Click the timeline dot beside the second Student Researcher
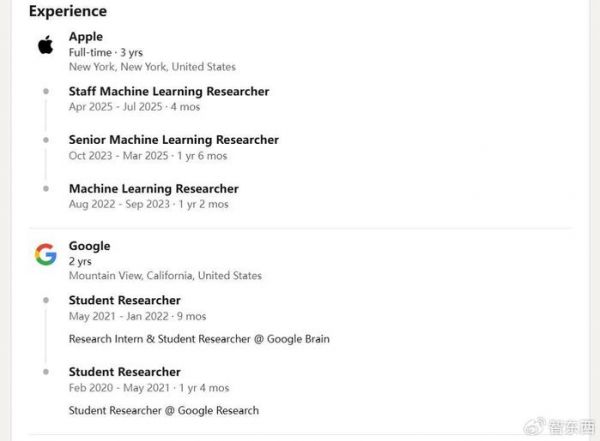Screen dimensions: 600x441 click(x=45, y=372)
